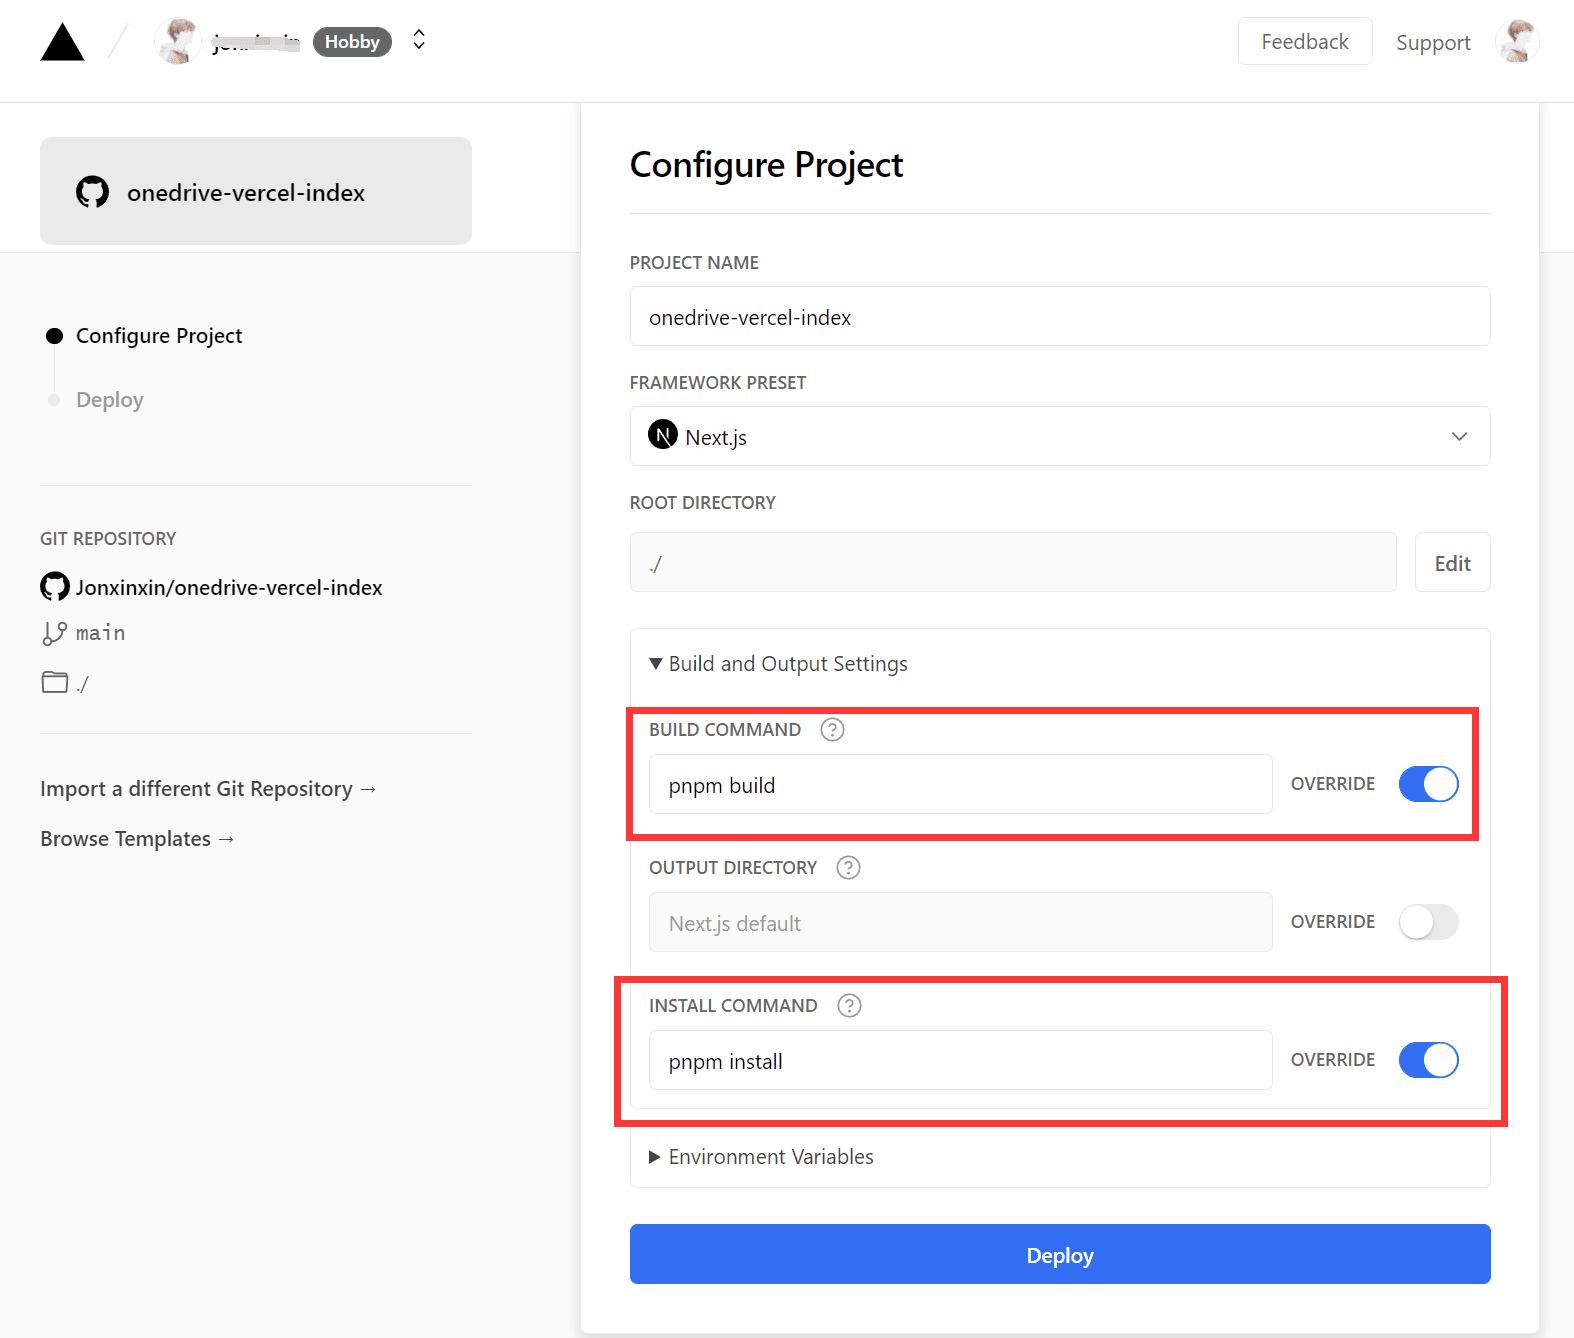Select the Configure Project step
This screenshot has width=1574, height=1338.
pos(159,336)
